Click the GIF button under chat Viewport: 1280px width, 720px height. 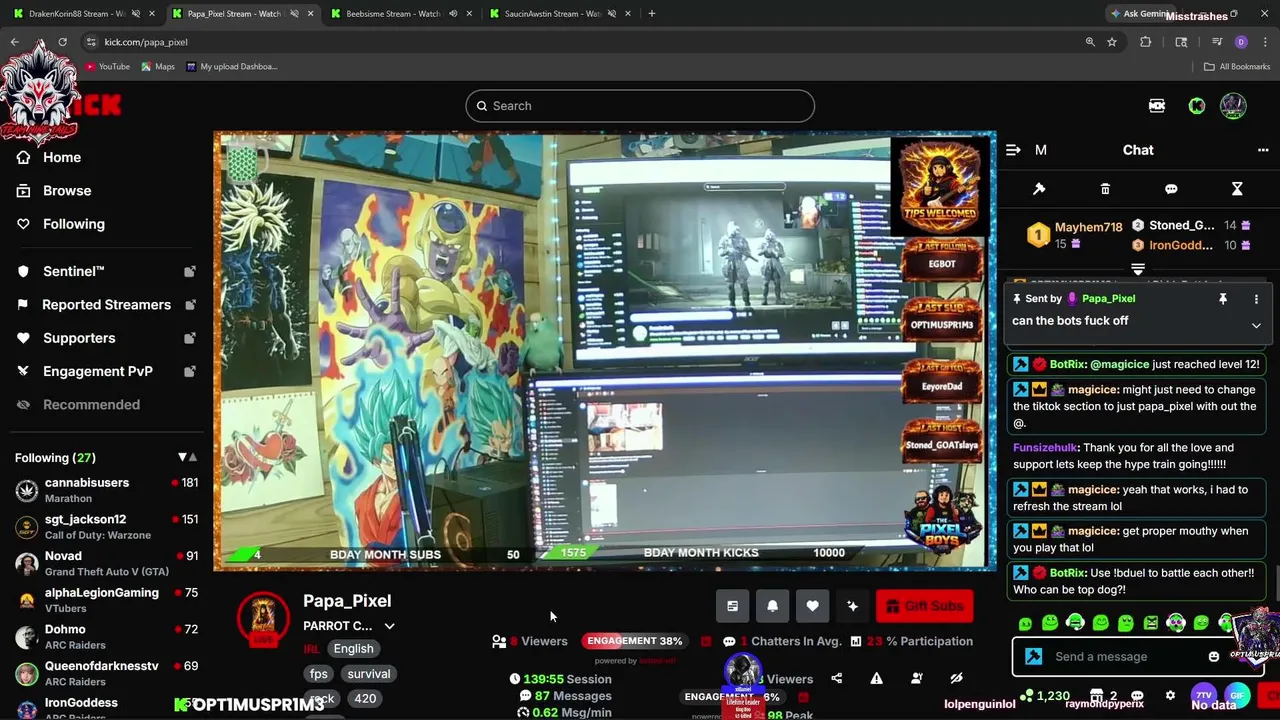coord(1237,695)
